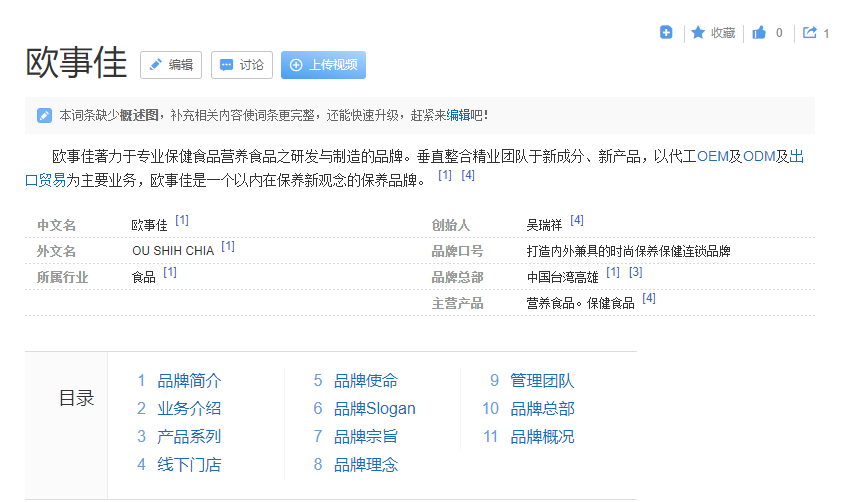
Task: Jump to section 11 品牌概况
Action: tap(542, 437)
